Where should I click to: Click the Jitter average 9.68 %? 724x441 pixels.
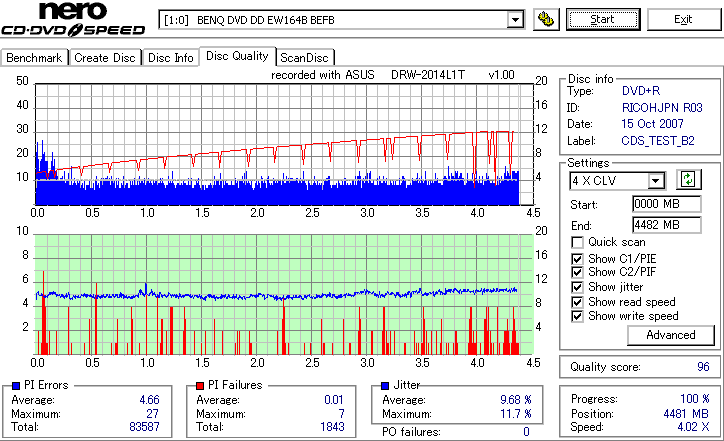pyautogui.click(x=515, y=399)
